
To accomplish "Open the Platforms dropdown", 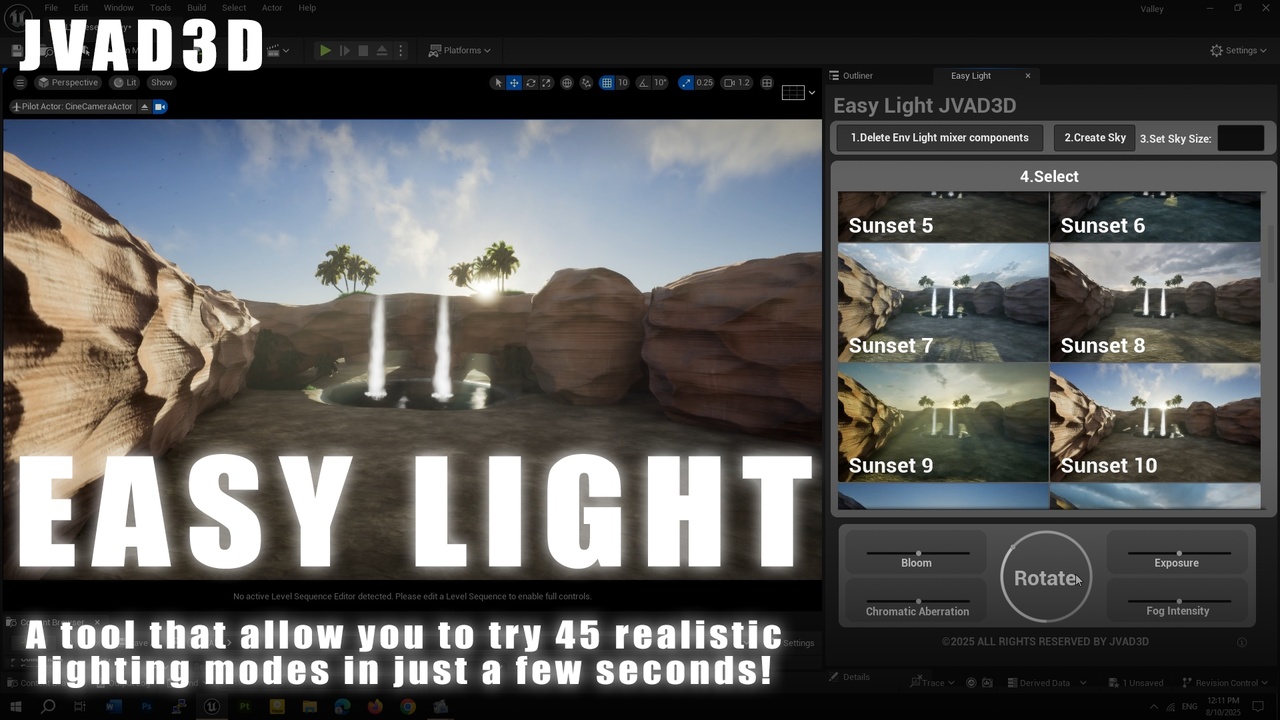I will 460,50.
